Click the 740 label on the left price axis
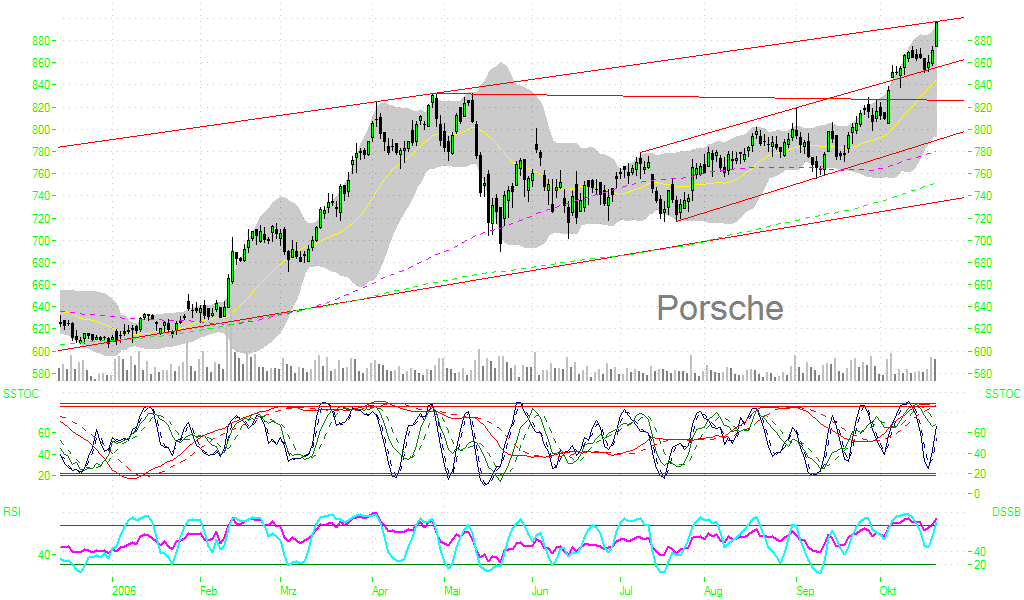Screen dimensions: 1024x600 (x=40, y=196)
